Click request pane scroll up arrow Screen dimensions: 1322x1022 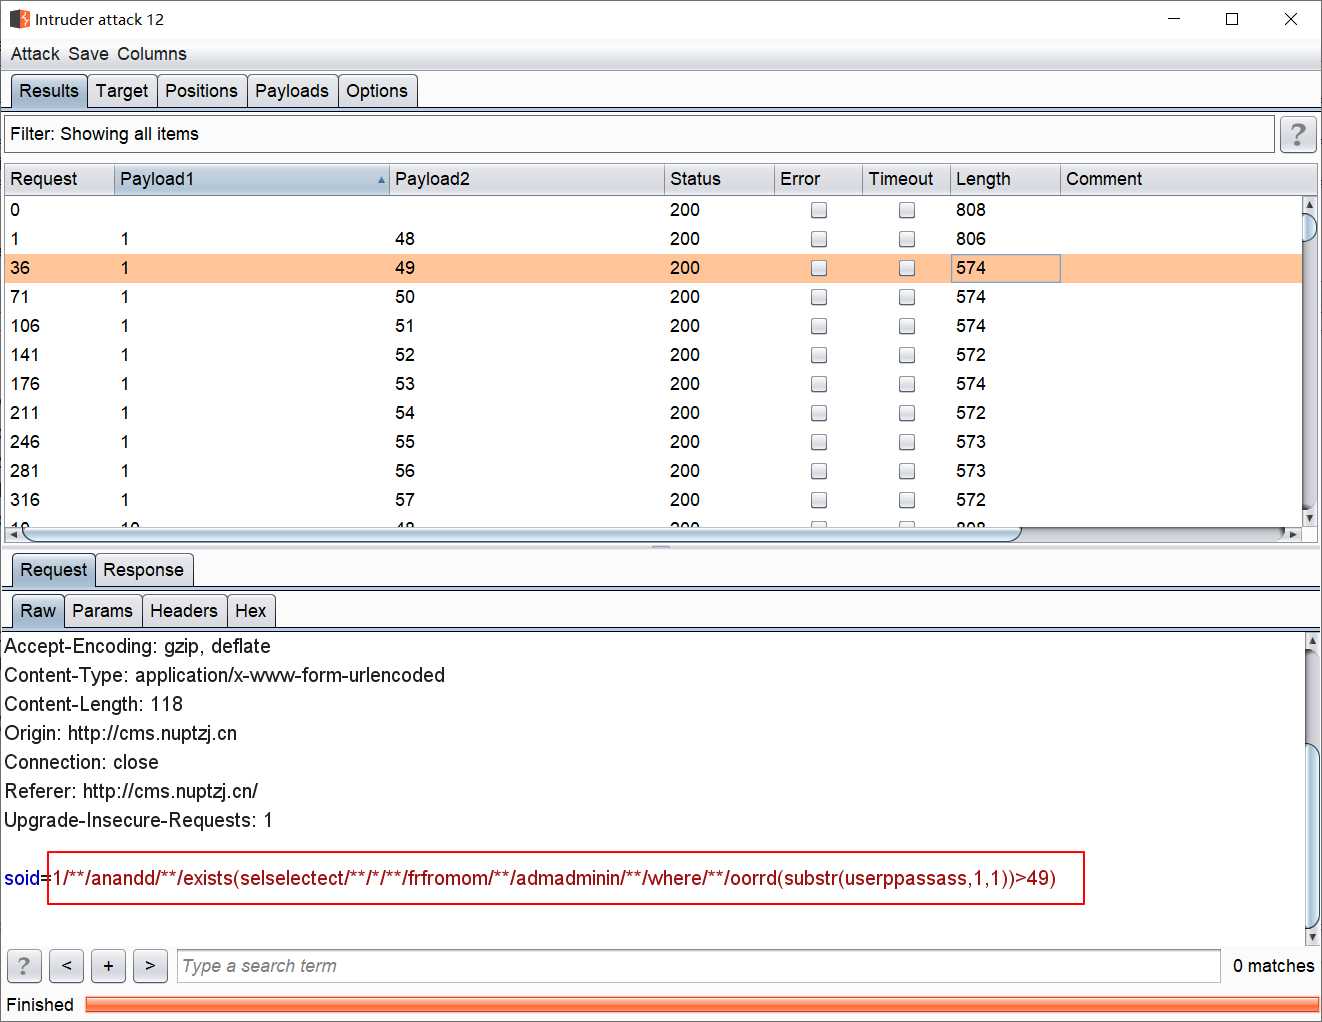(1312, 639)
